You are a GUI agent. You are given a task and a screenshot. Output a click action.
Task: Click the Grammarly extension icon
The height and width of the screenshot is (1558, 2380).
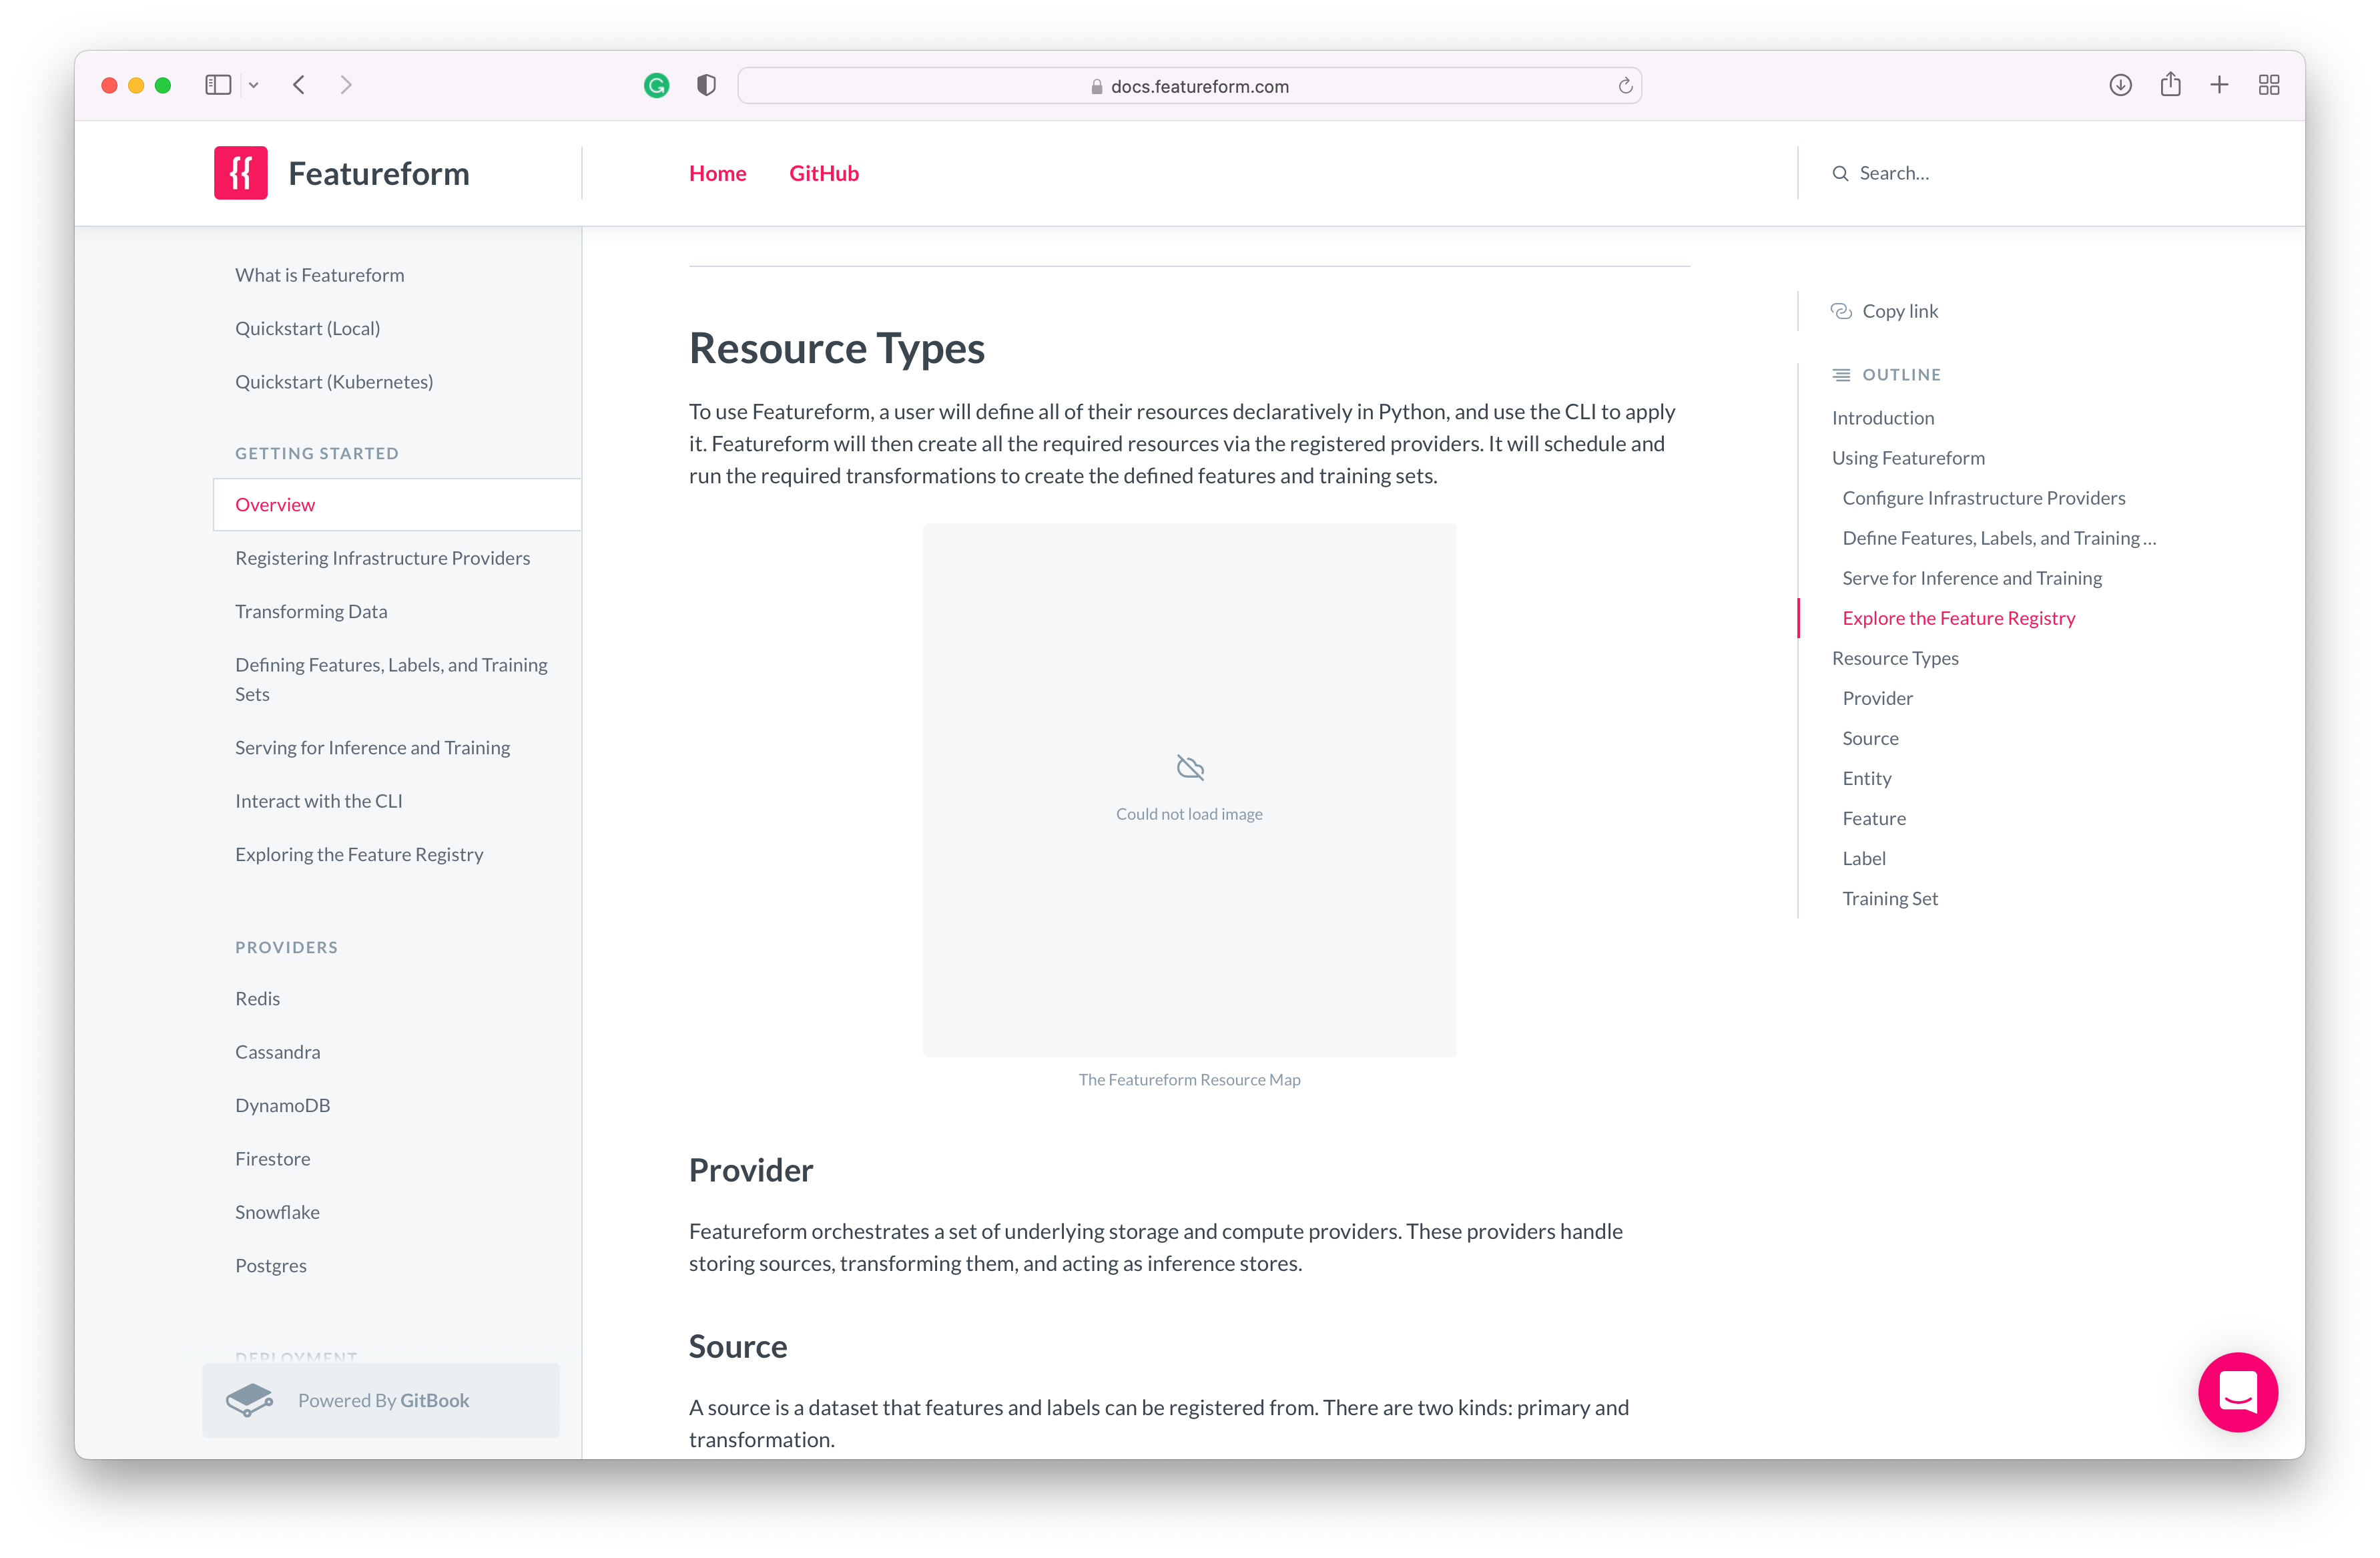tap(656, 85)
